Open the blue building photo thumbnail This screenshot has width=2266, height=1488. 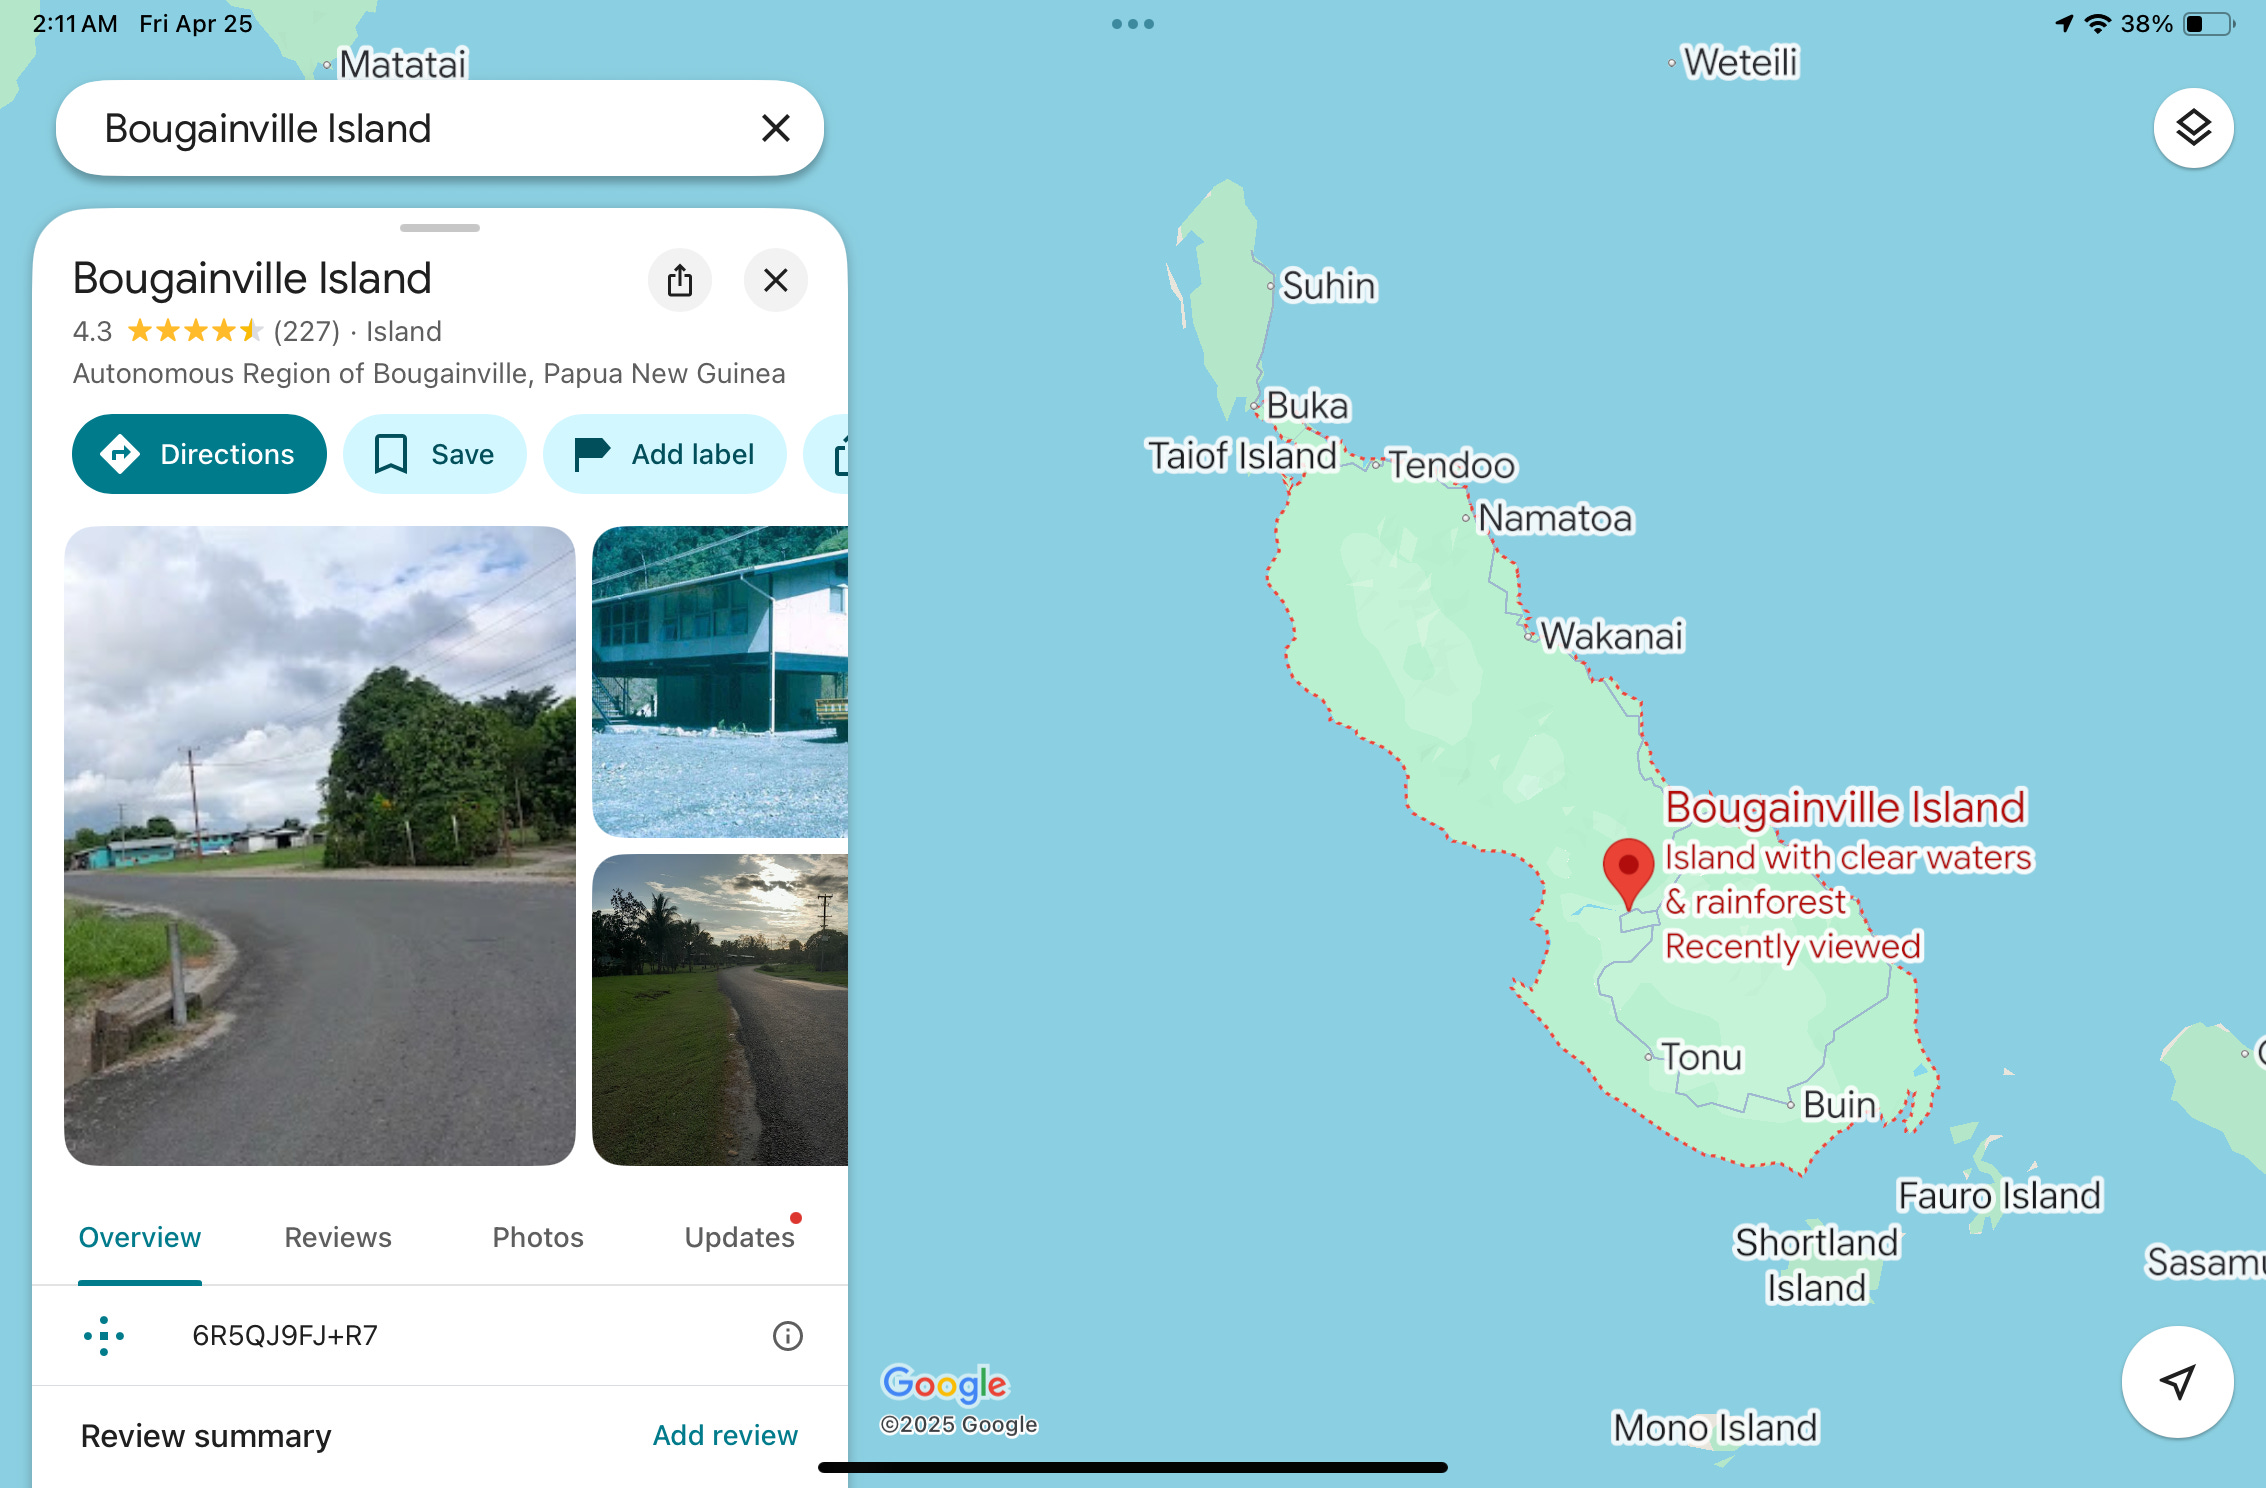click(720, 682)
